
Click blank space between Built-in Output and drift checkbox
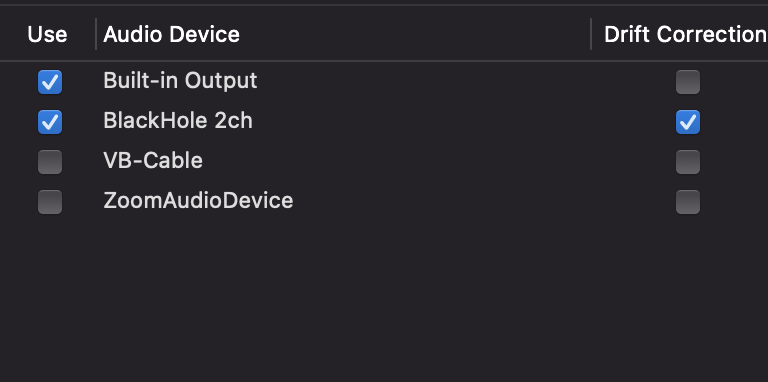466,82
